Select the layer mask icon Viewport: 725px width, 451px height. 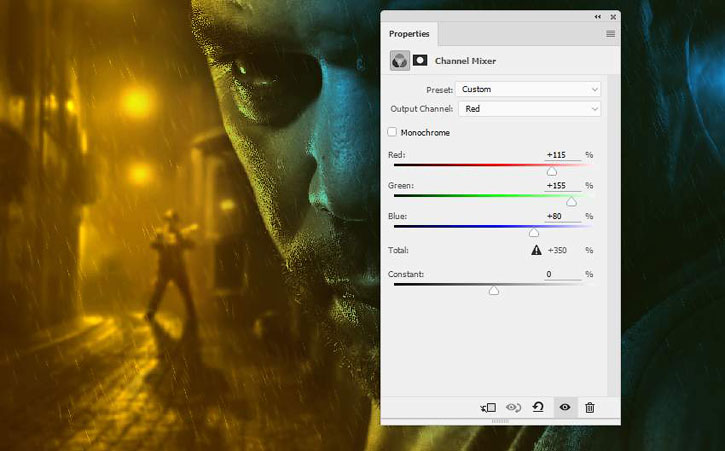(420, 60)
